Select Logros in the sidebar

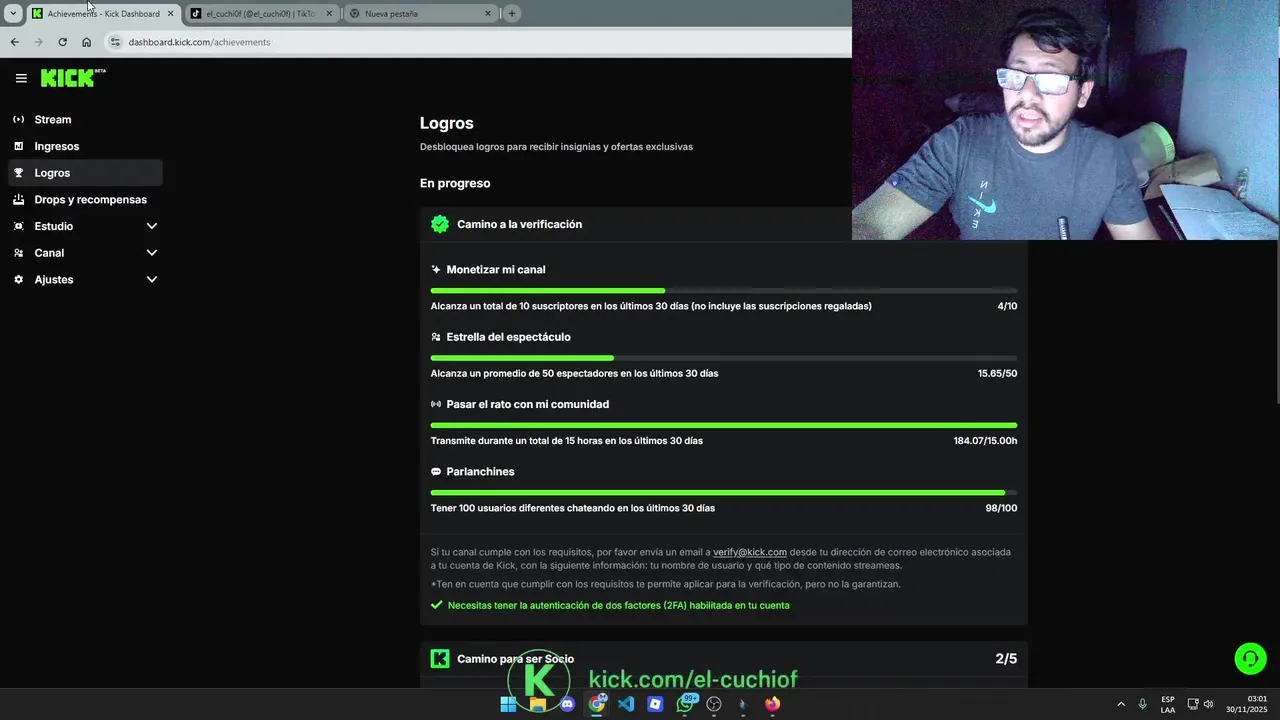pos(85,173)
